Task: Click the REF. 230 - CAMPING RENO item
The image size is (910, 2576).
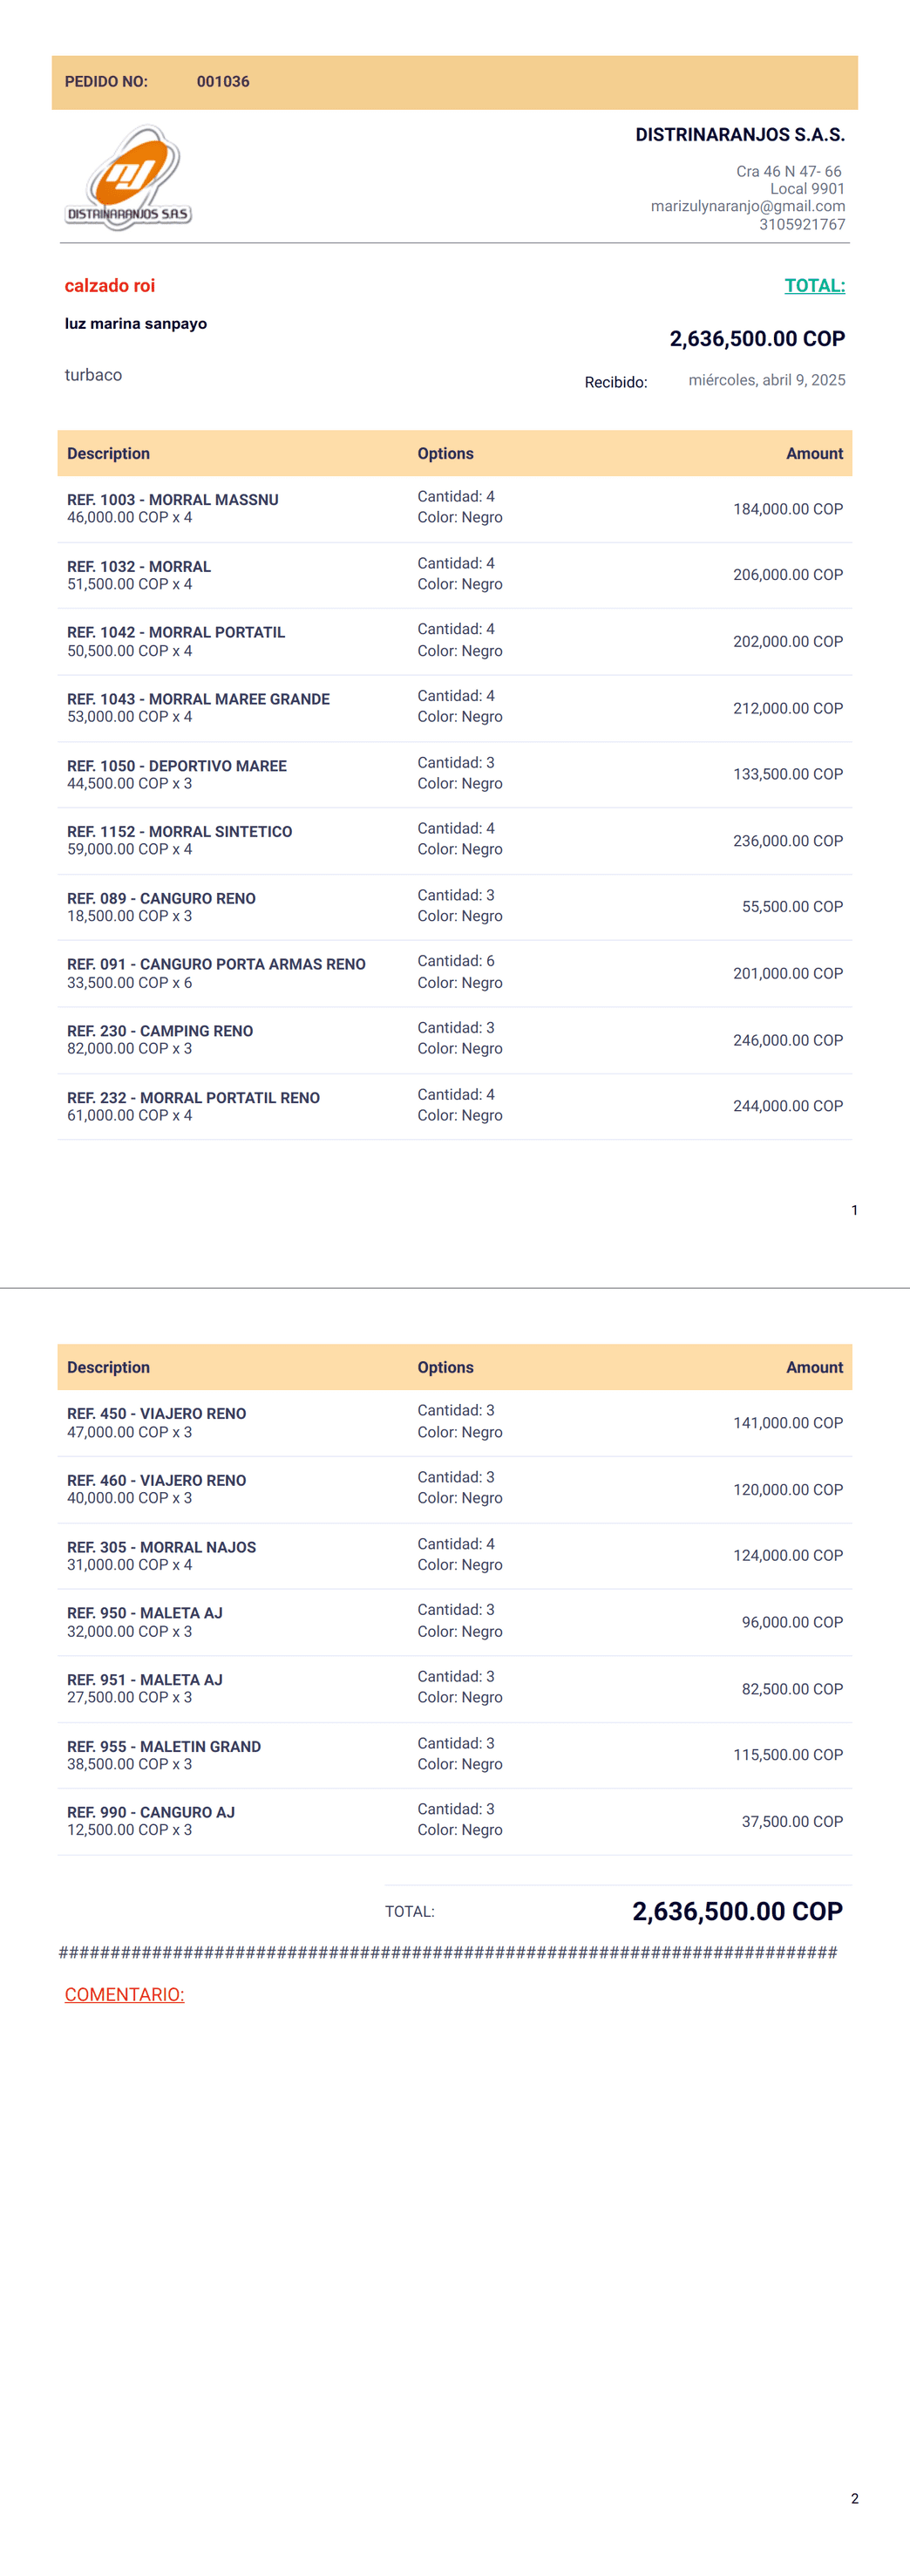Action: [x=160, y=1031]
